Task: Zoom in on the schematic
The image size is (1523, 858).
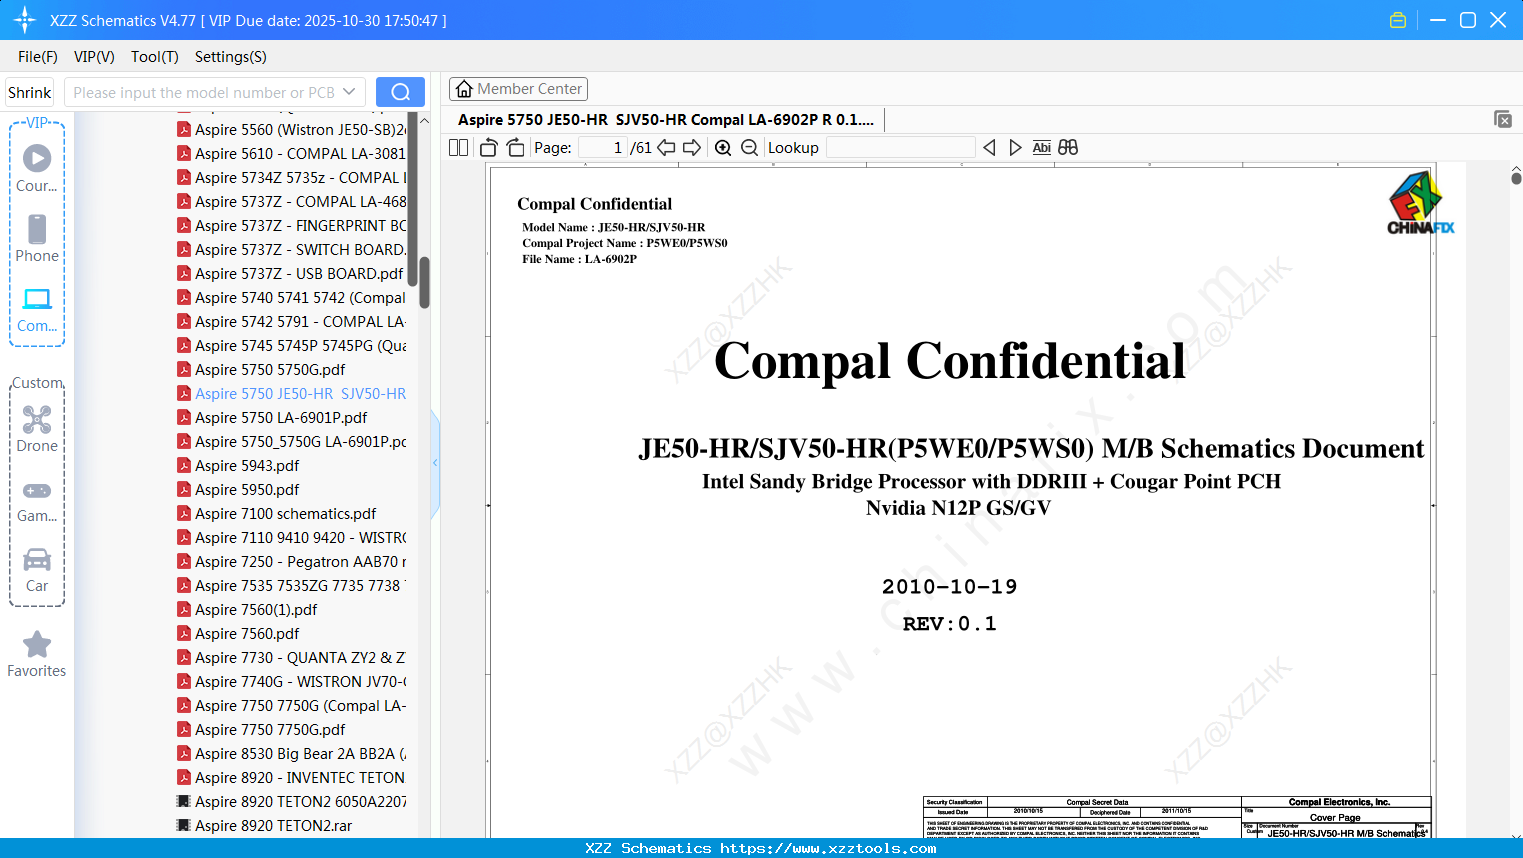Action: coord(723,148)
